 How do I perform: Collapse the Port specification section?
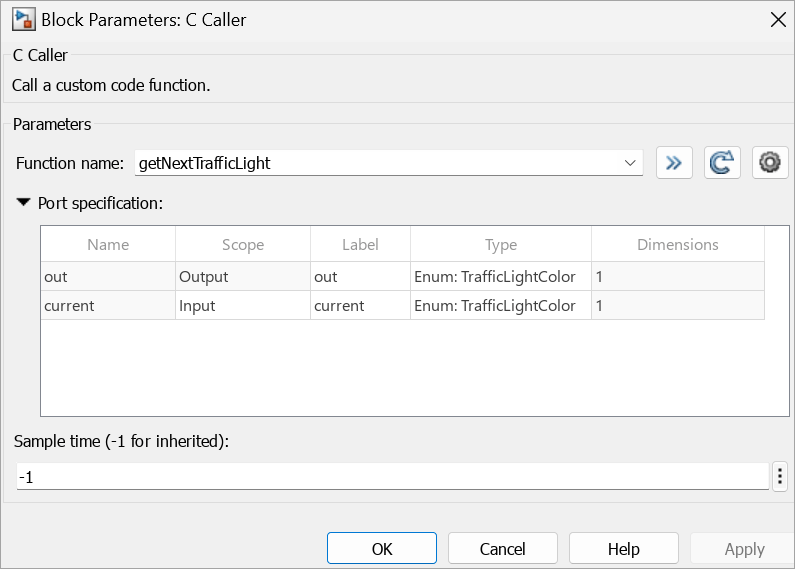(x=23, y=203)
